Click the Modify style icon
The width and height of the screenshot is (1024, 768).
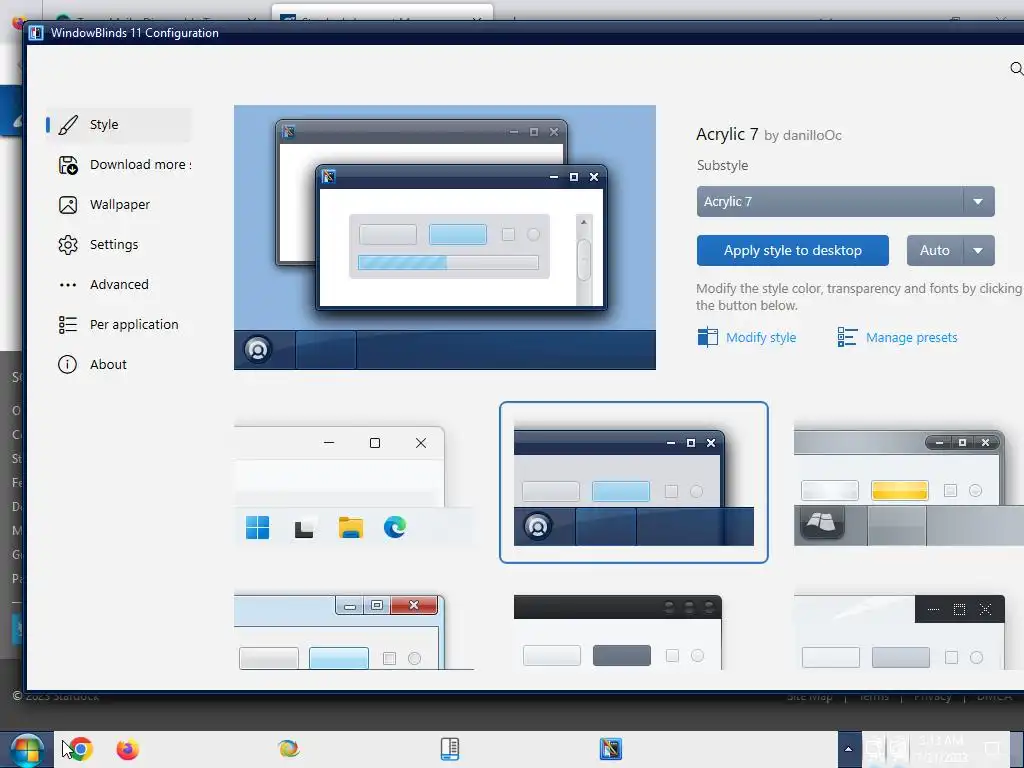coord(707,337)
